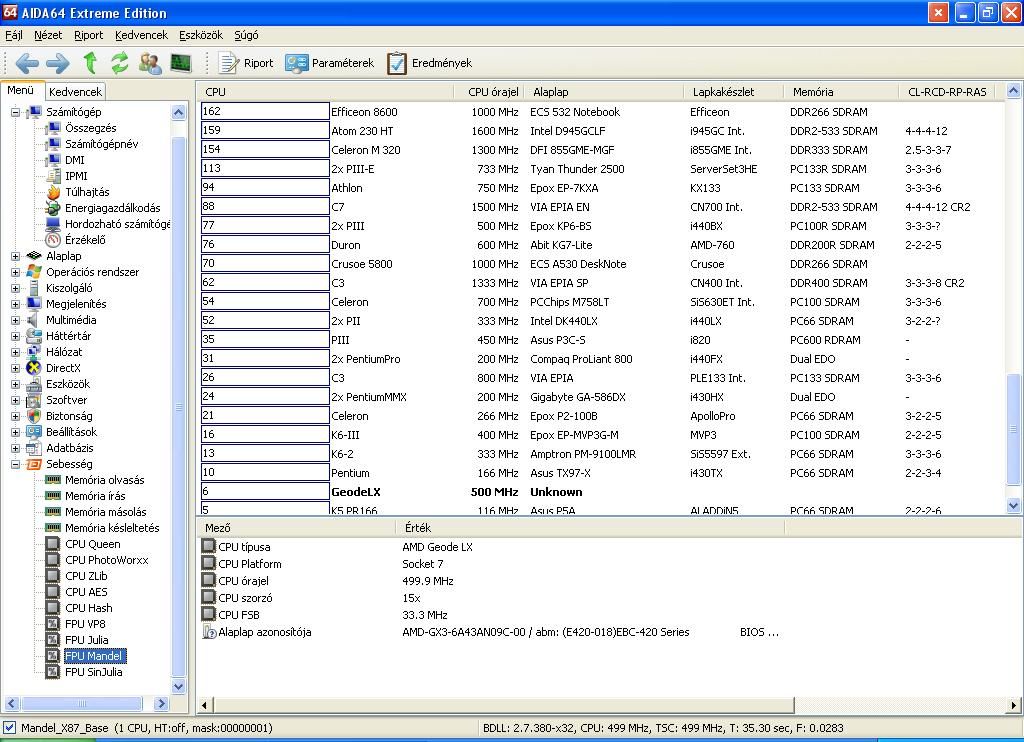Select the CPU AES benchmark icon

tap(53, 592)
